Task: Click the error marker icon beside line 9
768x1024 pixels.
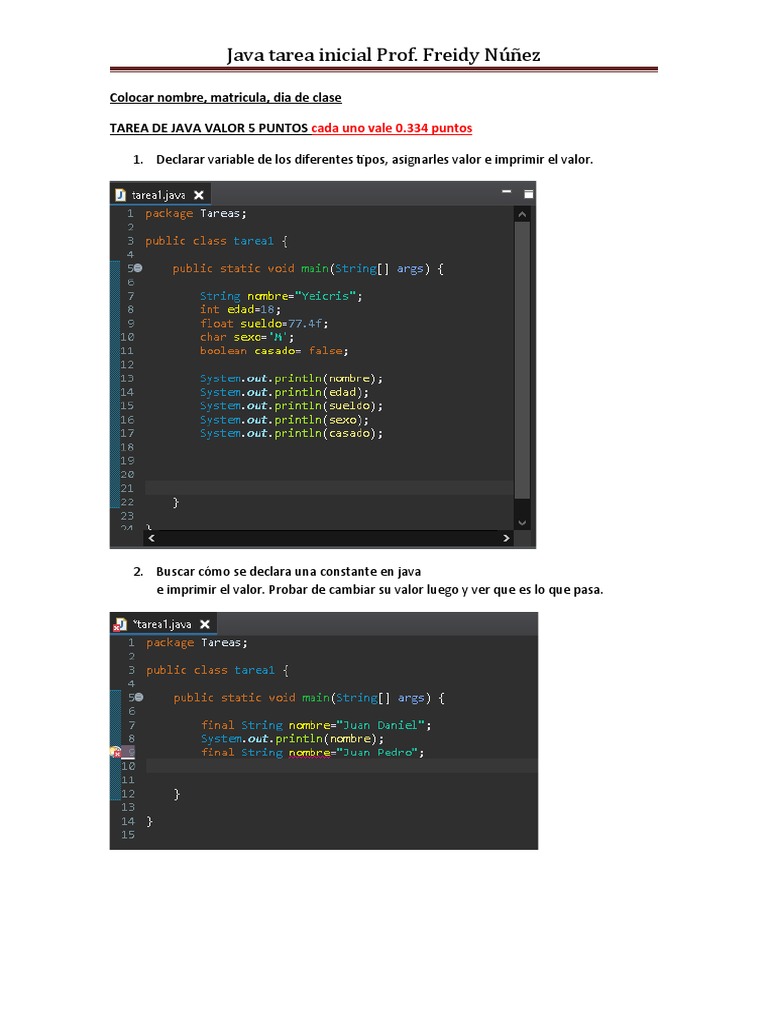Action: (x=116, y=752)
